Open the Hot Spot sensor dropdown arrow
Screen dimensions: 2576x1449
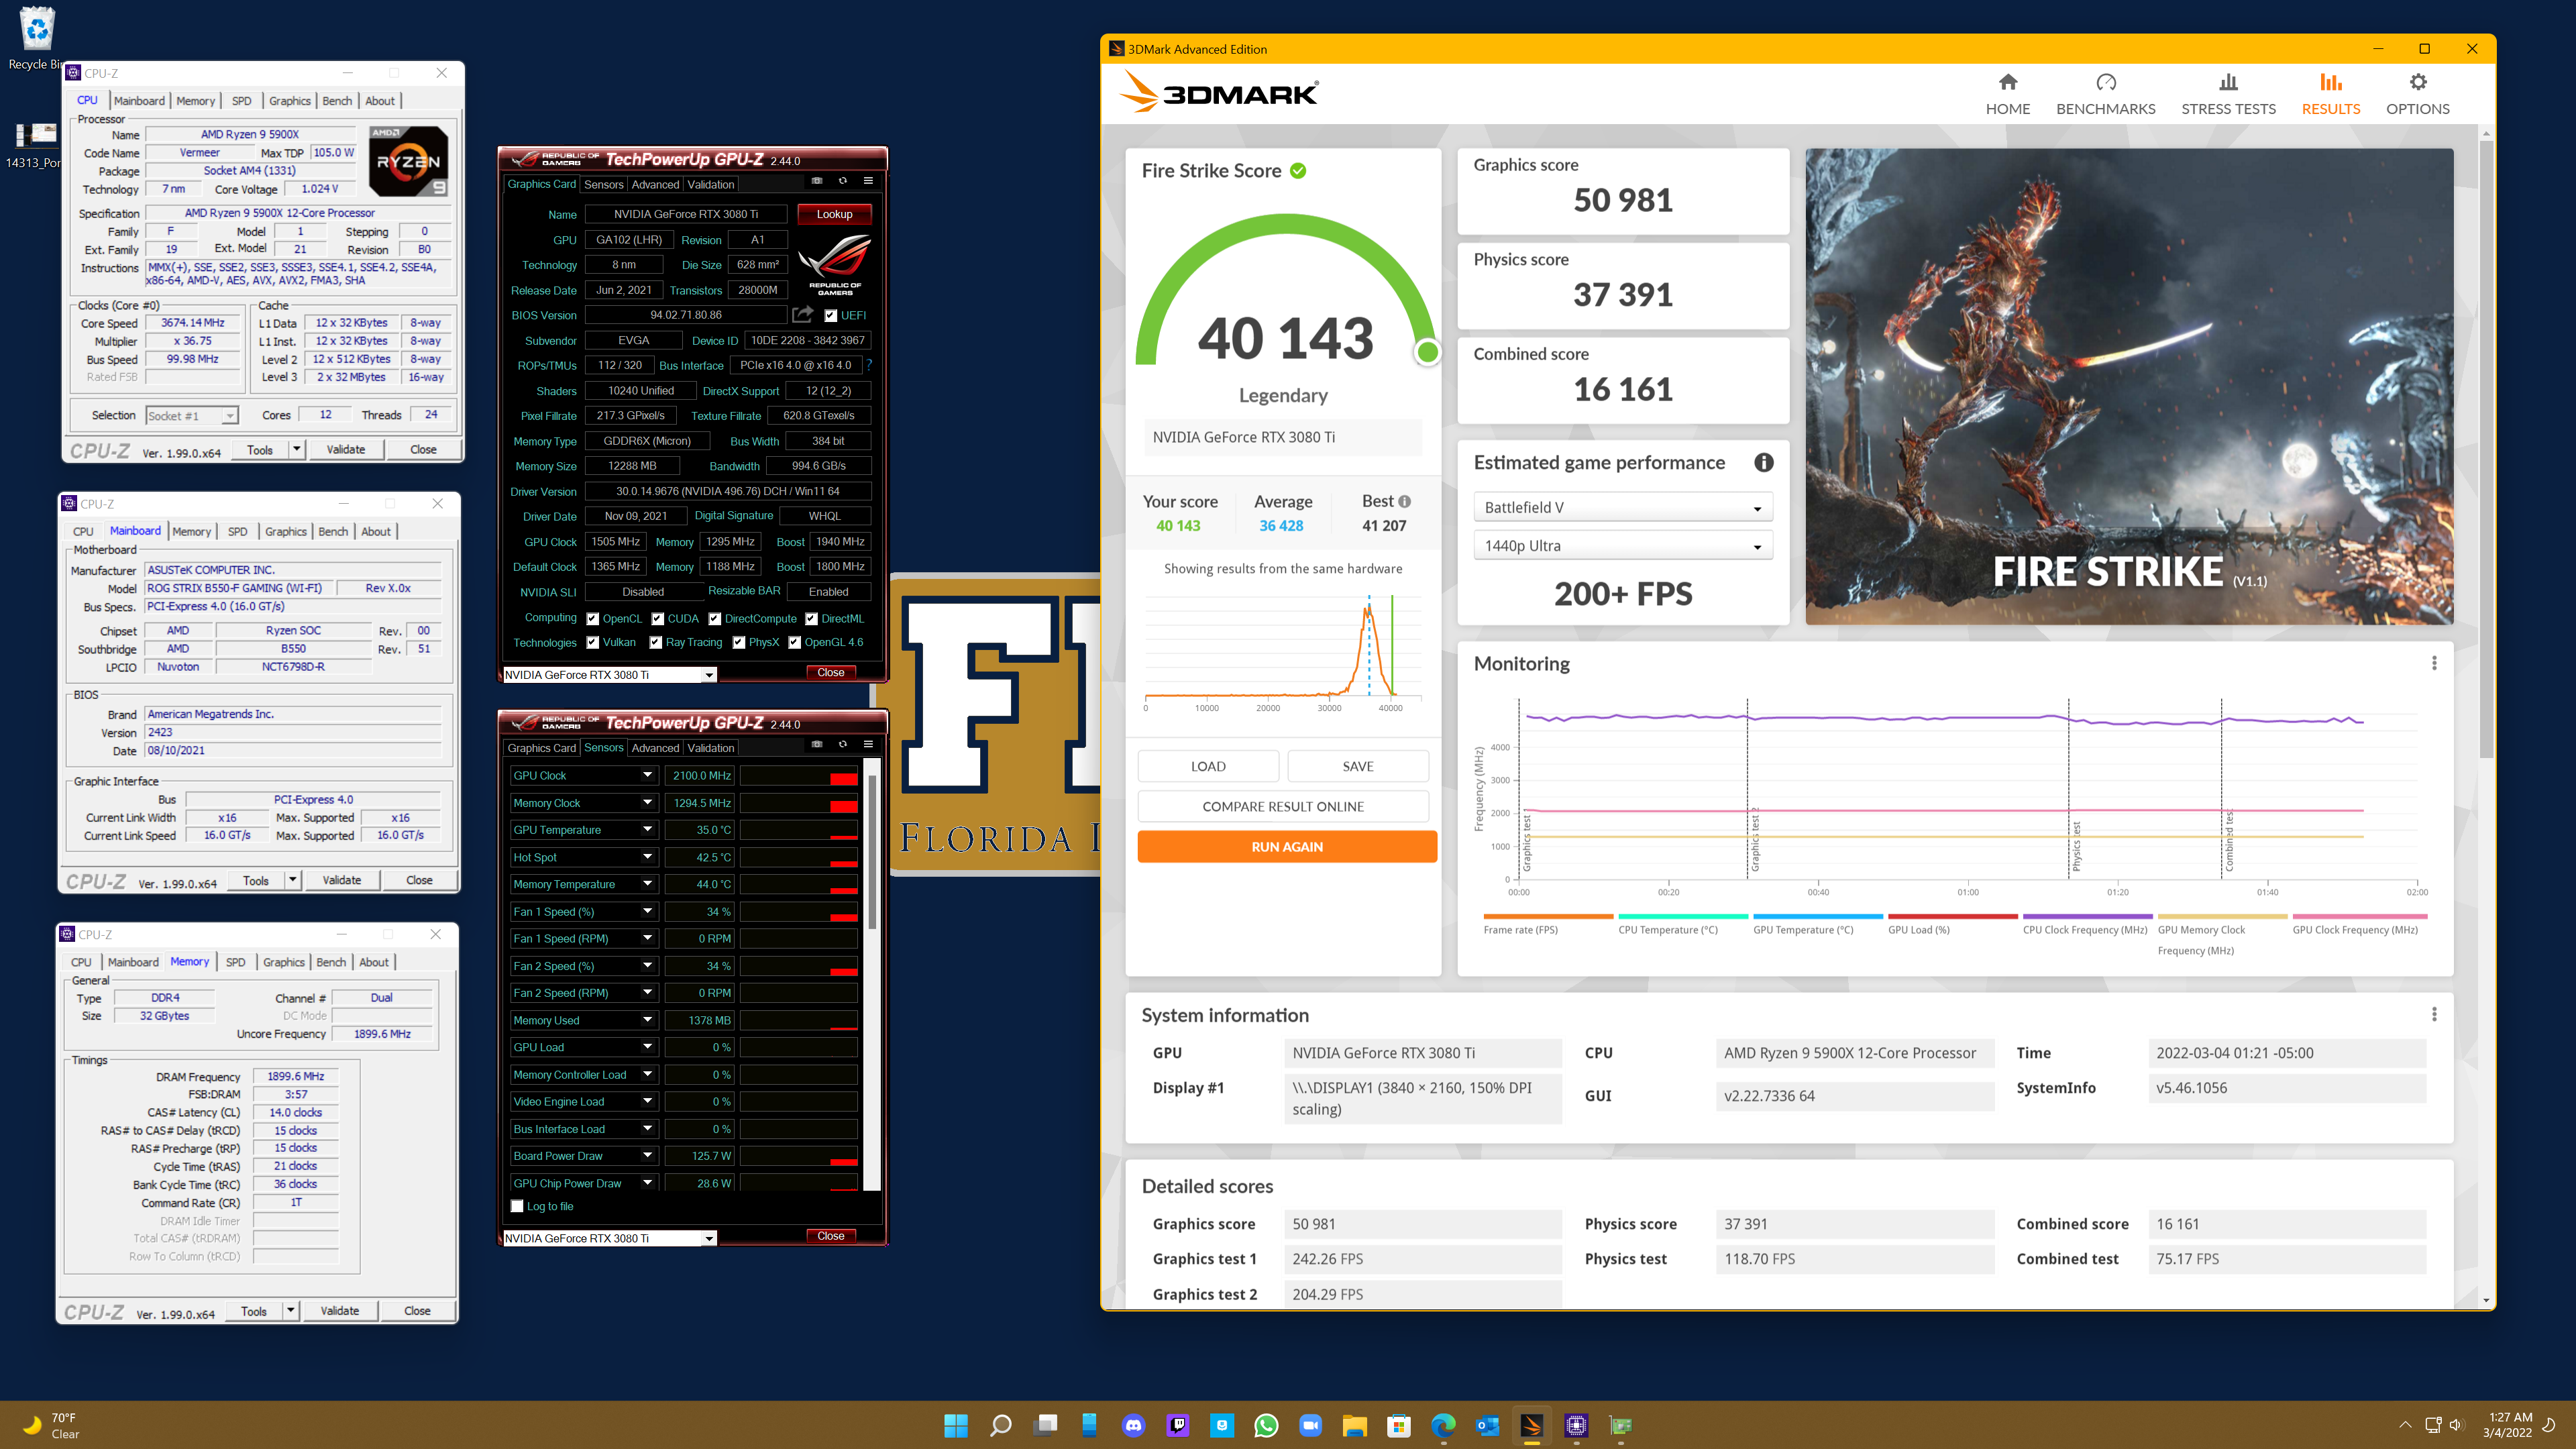[x=647, y=857]
